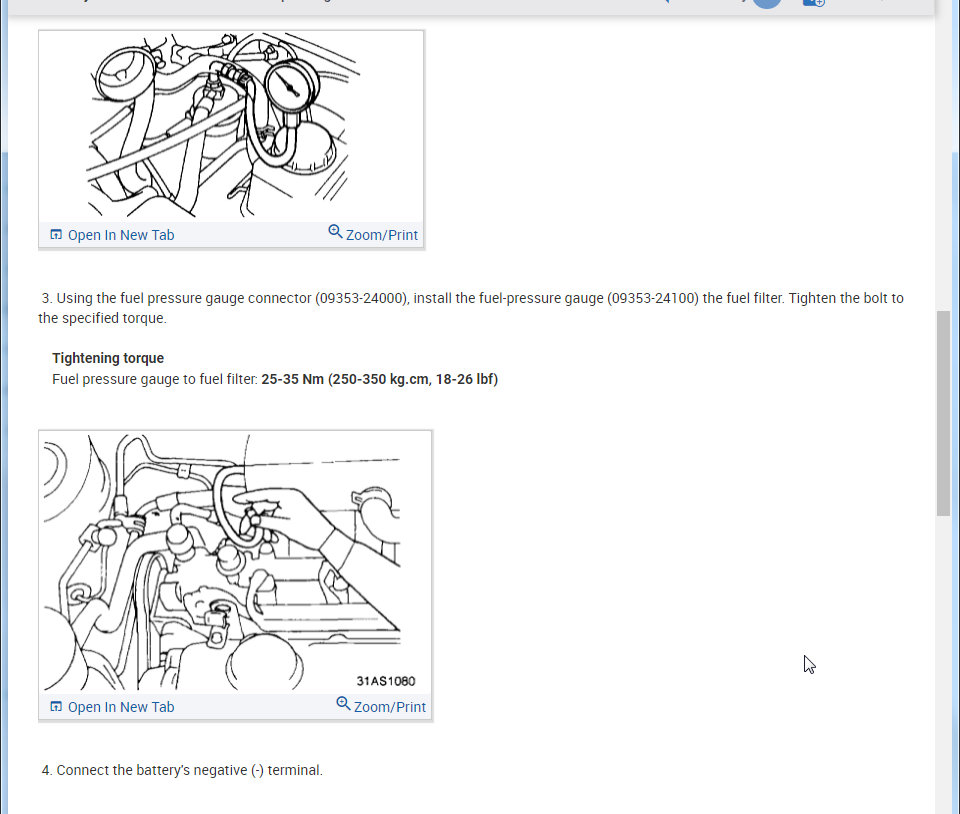The image size is (960, 814).
Task: Click the fuel pressure gauge illustration
Action: (x=231, y=125)
